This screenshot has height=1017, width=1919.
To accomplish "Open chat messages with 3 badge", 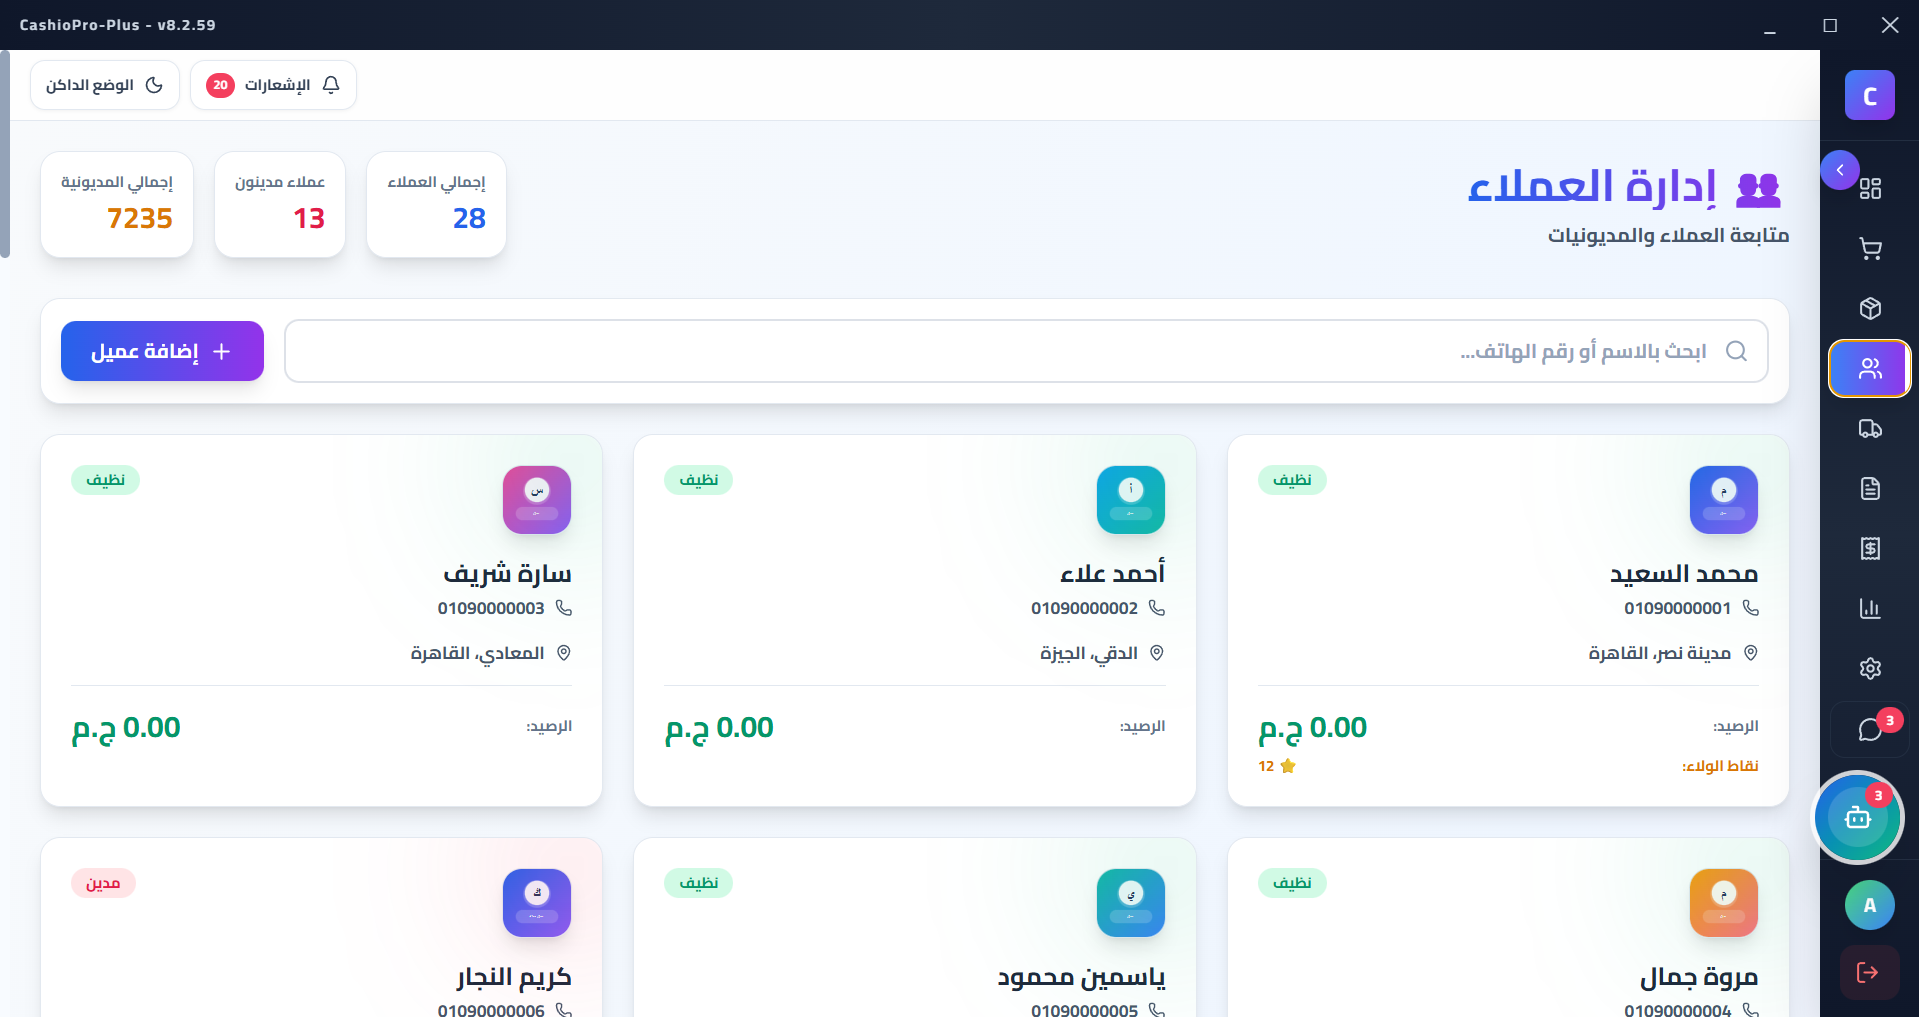I will click(x=1870, y=729).
